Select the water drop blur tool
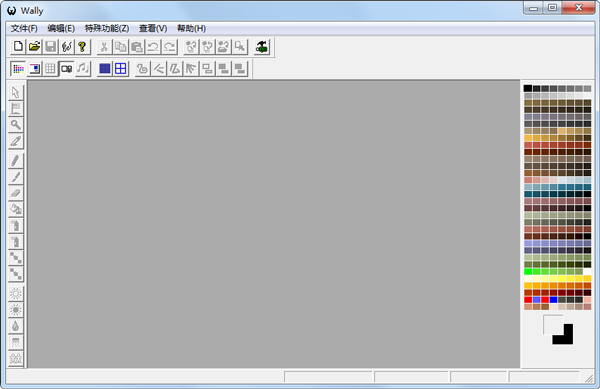The height and width of the screenshot is (389, 600). click(16, 326)
